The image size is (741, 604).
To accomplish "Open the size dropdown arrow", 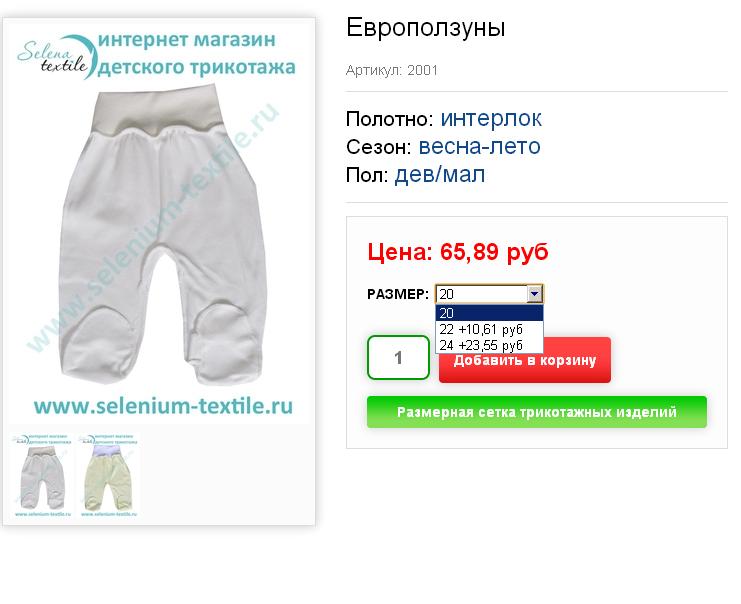I will [x=534, y=294].
